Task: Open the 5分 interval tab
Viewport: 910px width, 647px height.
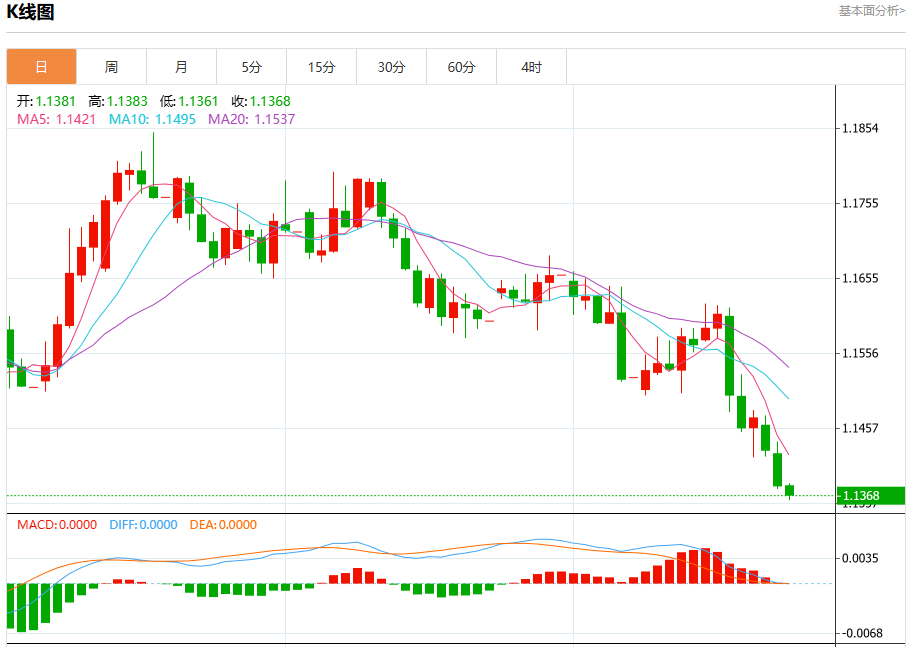Action: (x=251, y=67)
